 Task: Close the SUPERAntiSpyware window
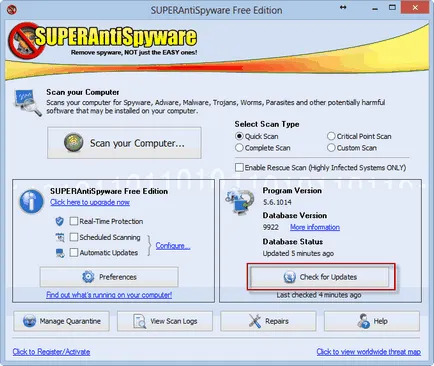415,7
